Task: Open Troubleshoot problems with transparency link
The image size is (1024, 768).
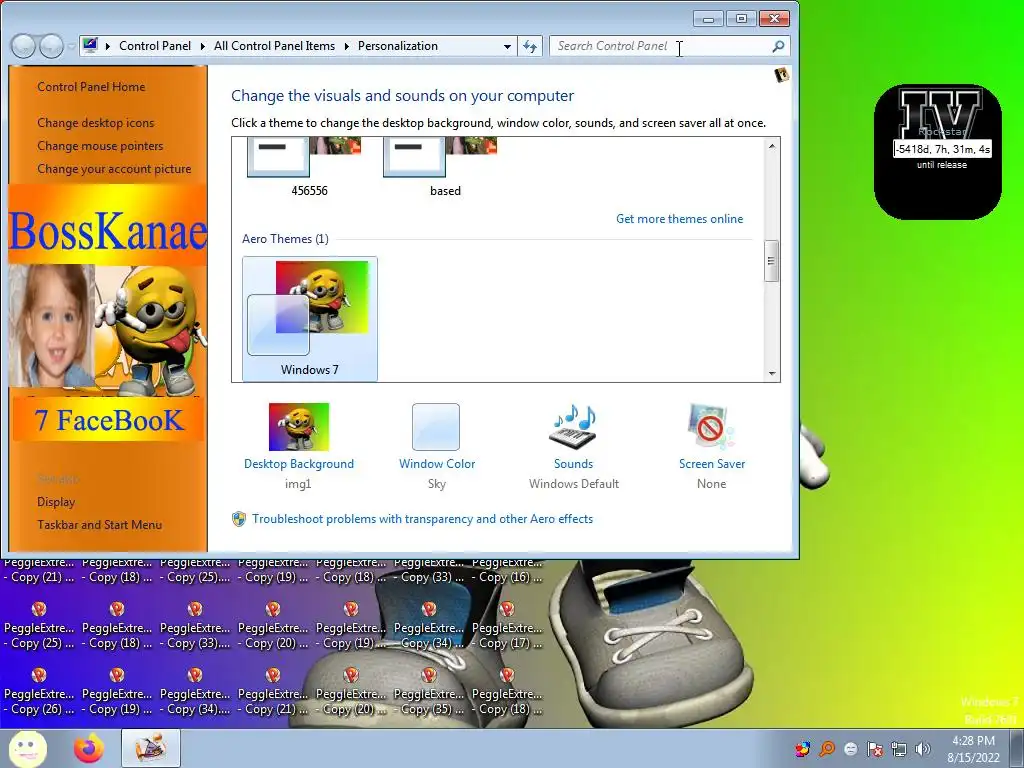Action: 423,519
